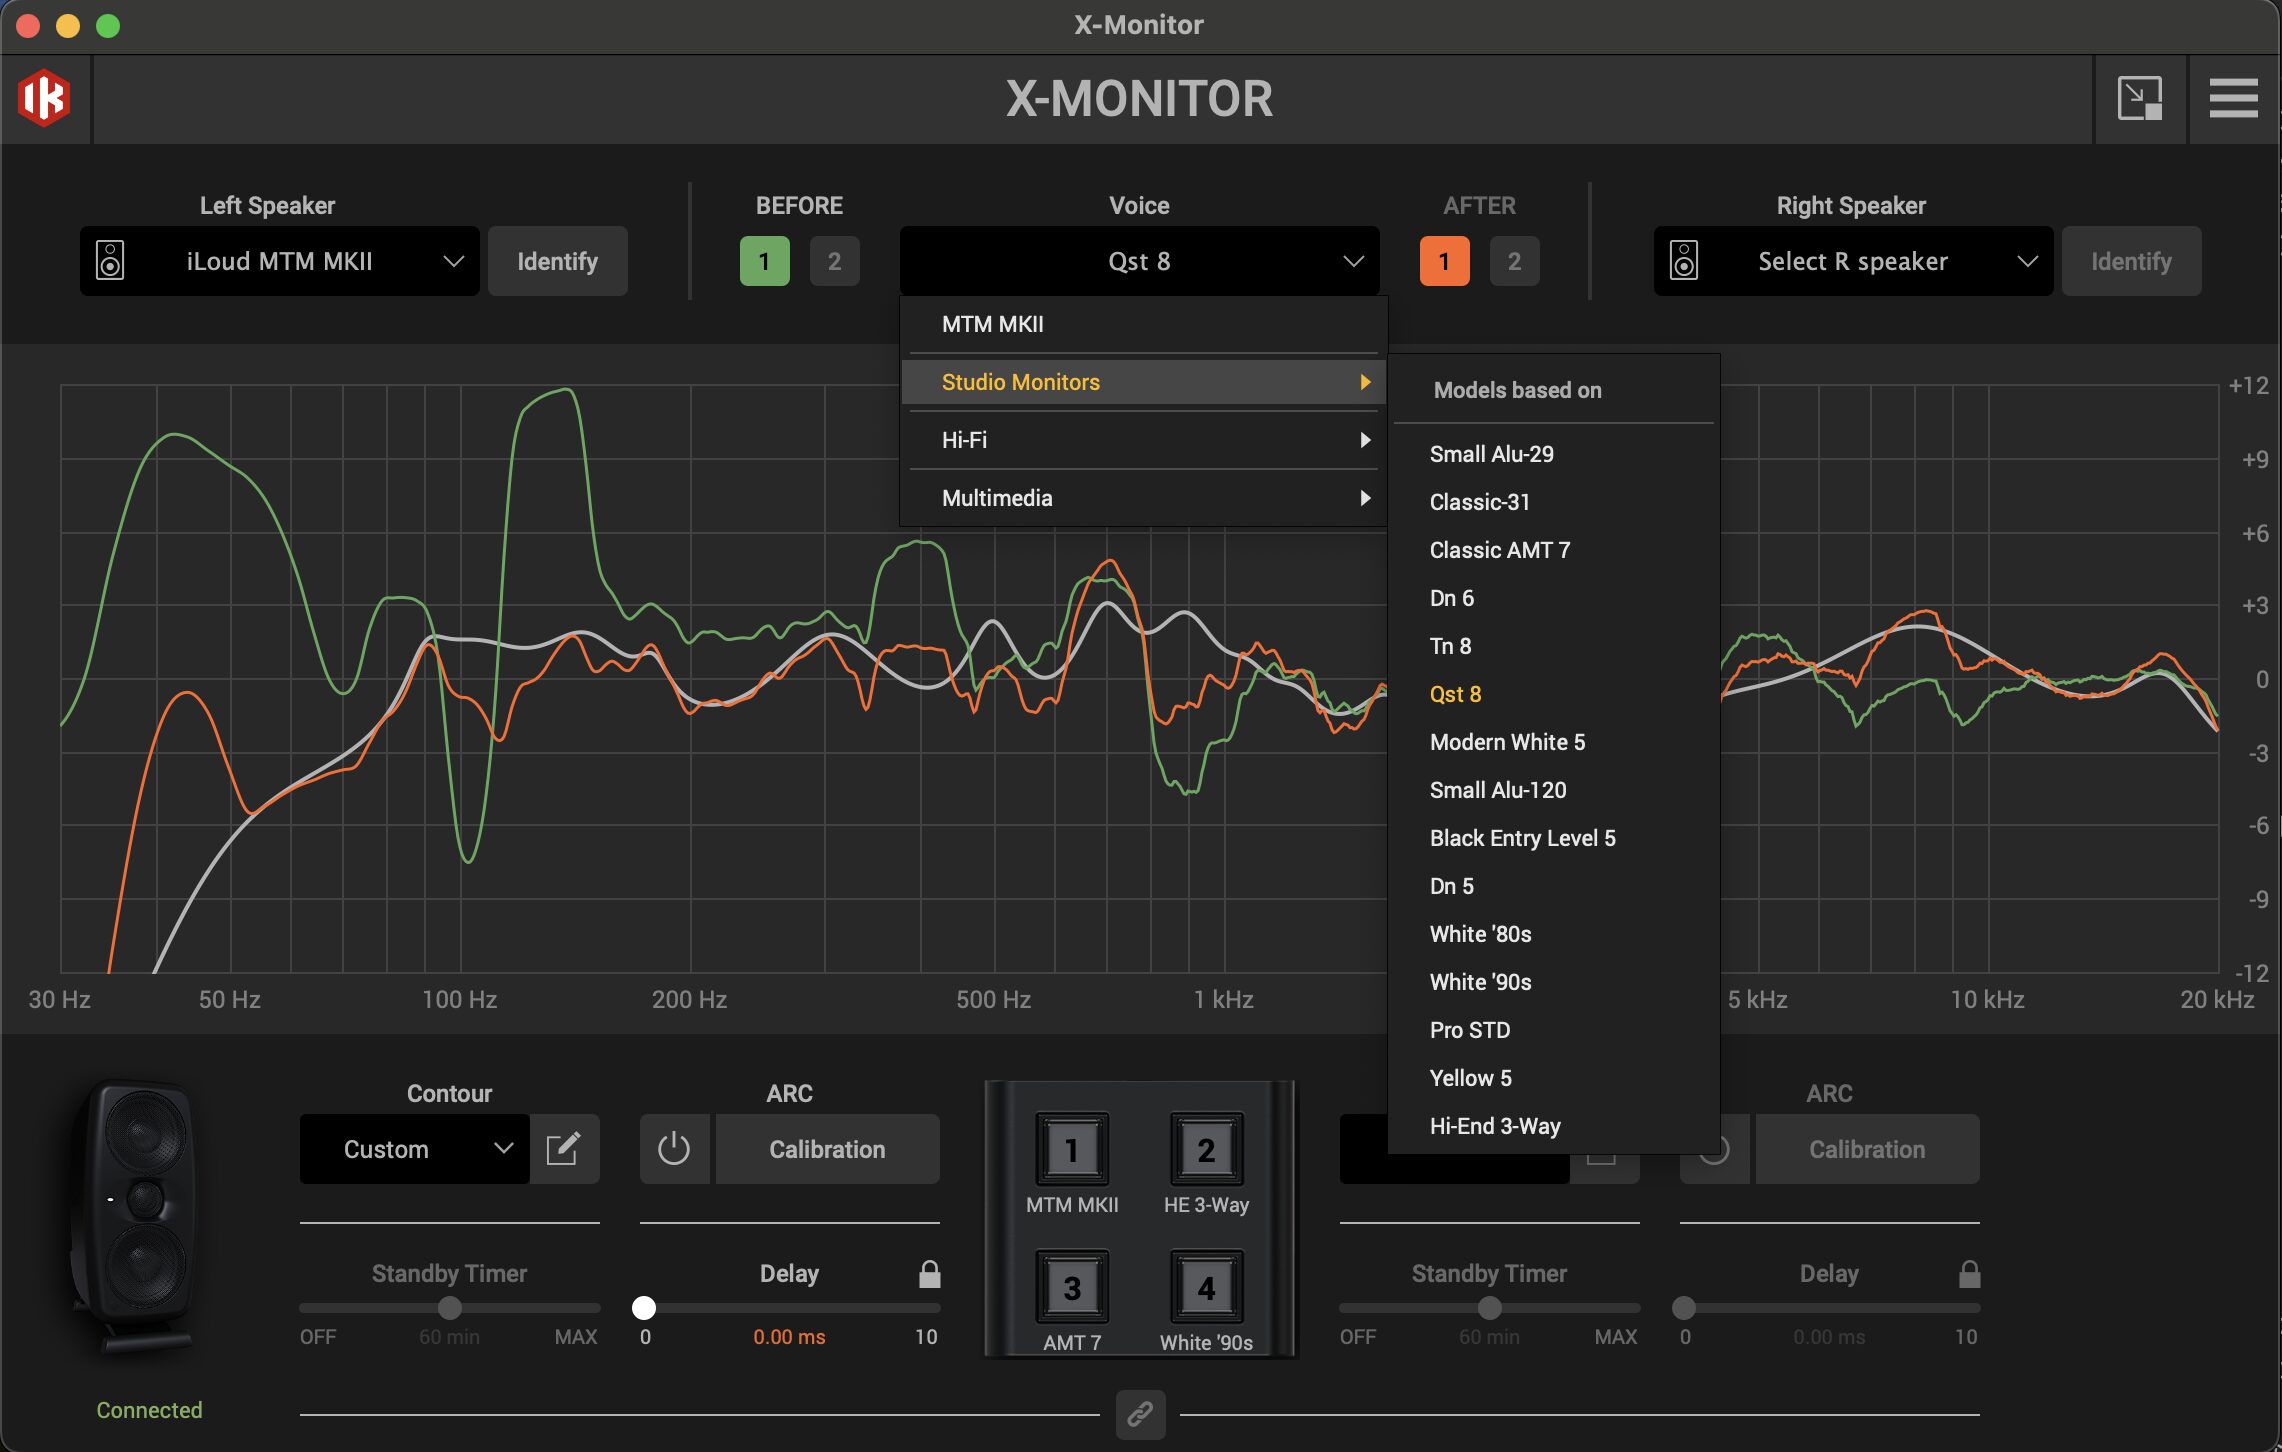Choose the Dn 5 model
Image resolution: width=2282 pixels, height=1452 pixels.
1554,886
